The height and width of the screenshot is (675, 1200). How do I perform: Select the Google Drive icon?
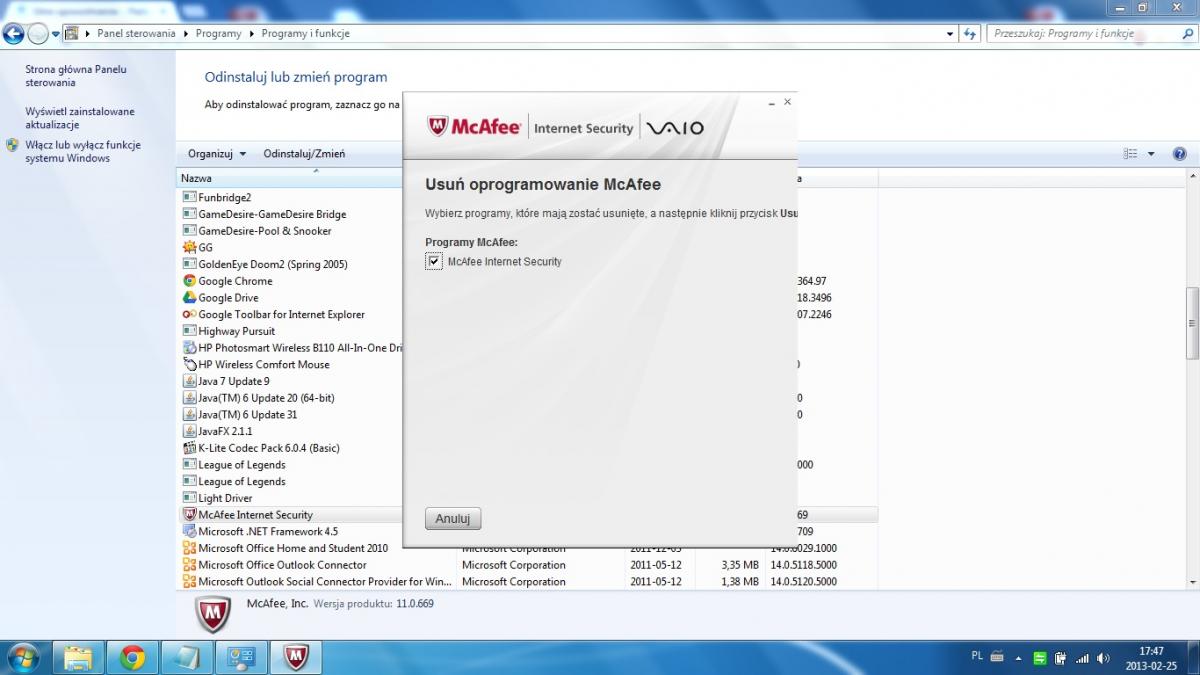190,298
